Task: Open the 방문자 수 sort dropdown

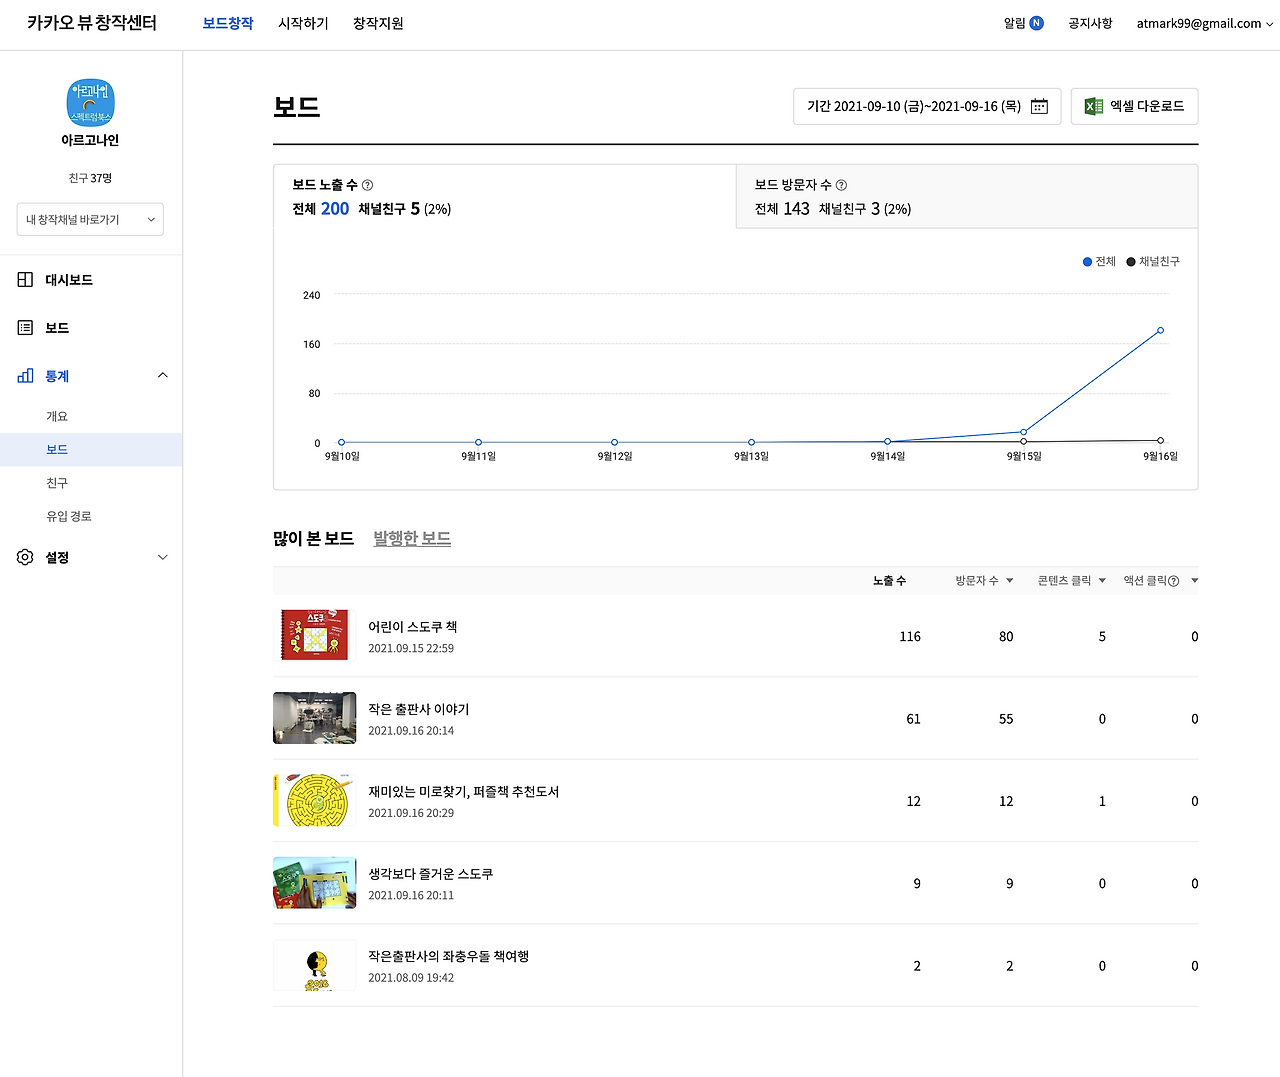Action: tap(1009, 580)
